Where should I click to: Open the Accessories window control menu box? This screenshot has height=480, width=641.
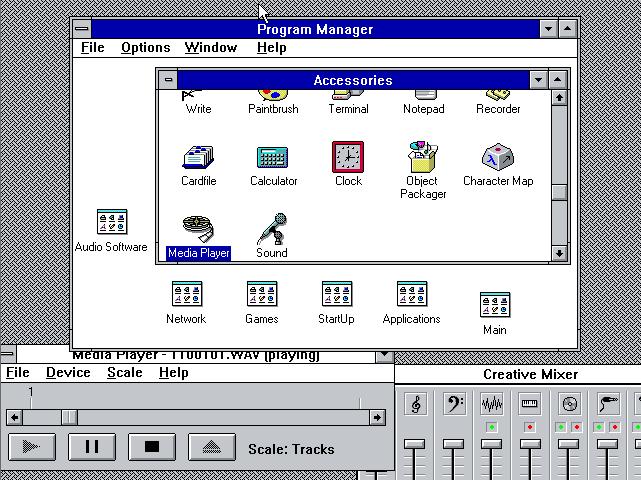tap(168, 80)
